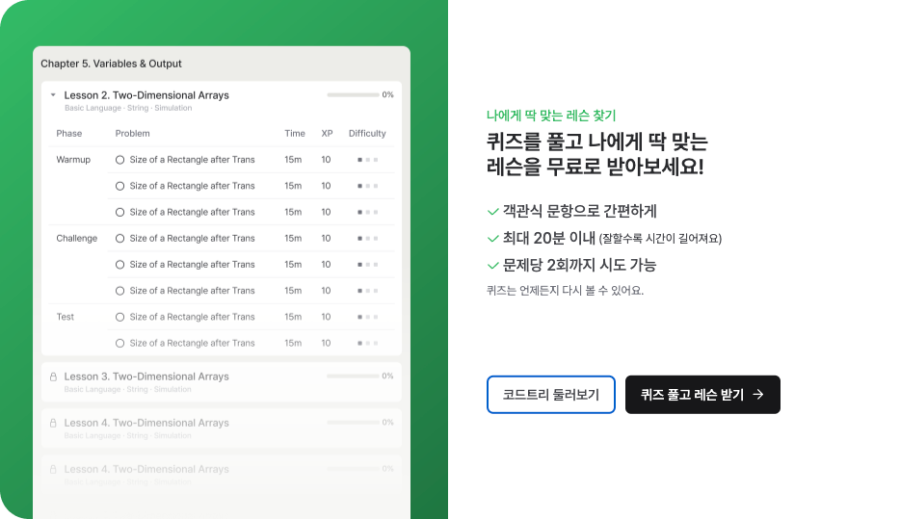The width and height of the screenshot is (900, 519).
Task: Click the Test phase label
Action: tap(65, 317)
